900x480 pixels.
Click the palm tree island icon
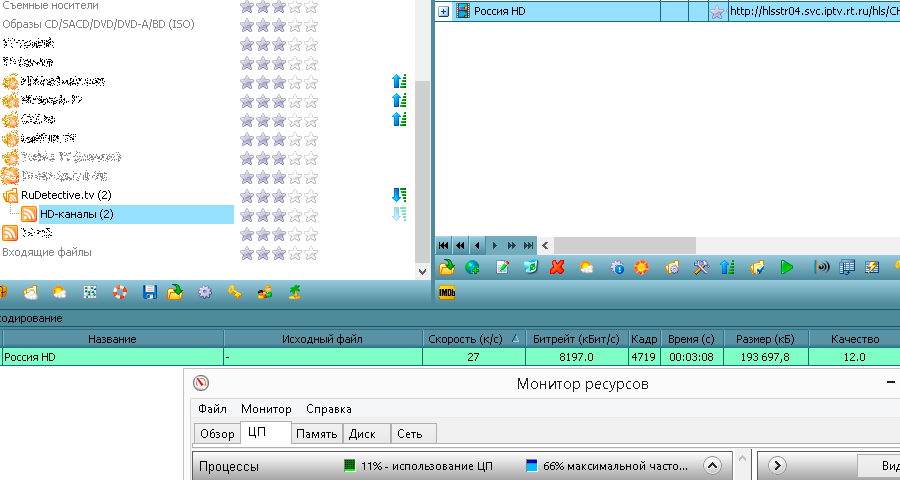[x=295, y=293]
